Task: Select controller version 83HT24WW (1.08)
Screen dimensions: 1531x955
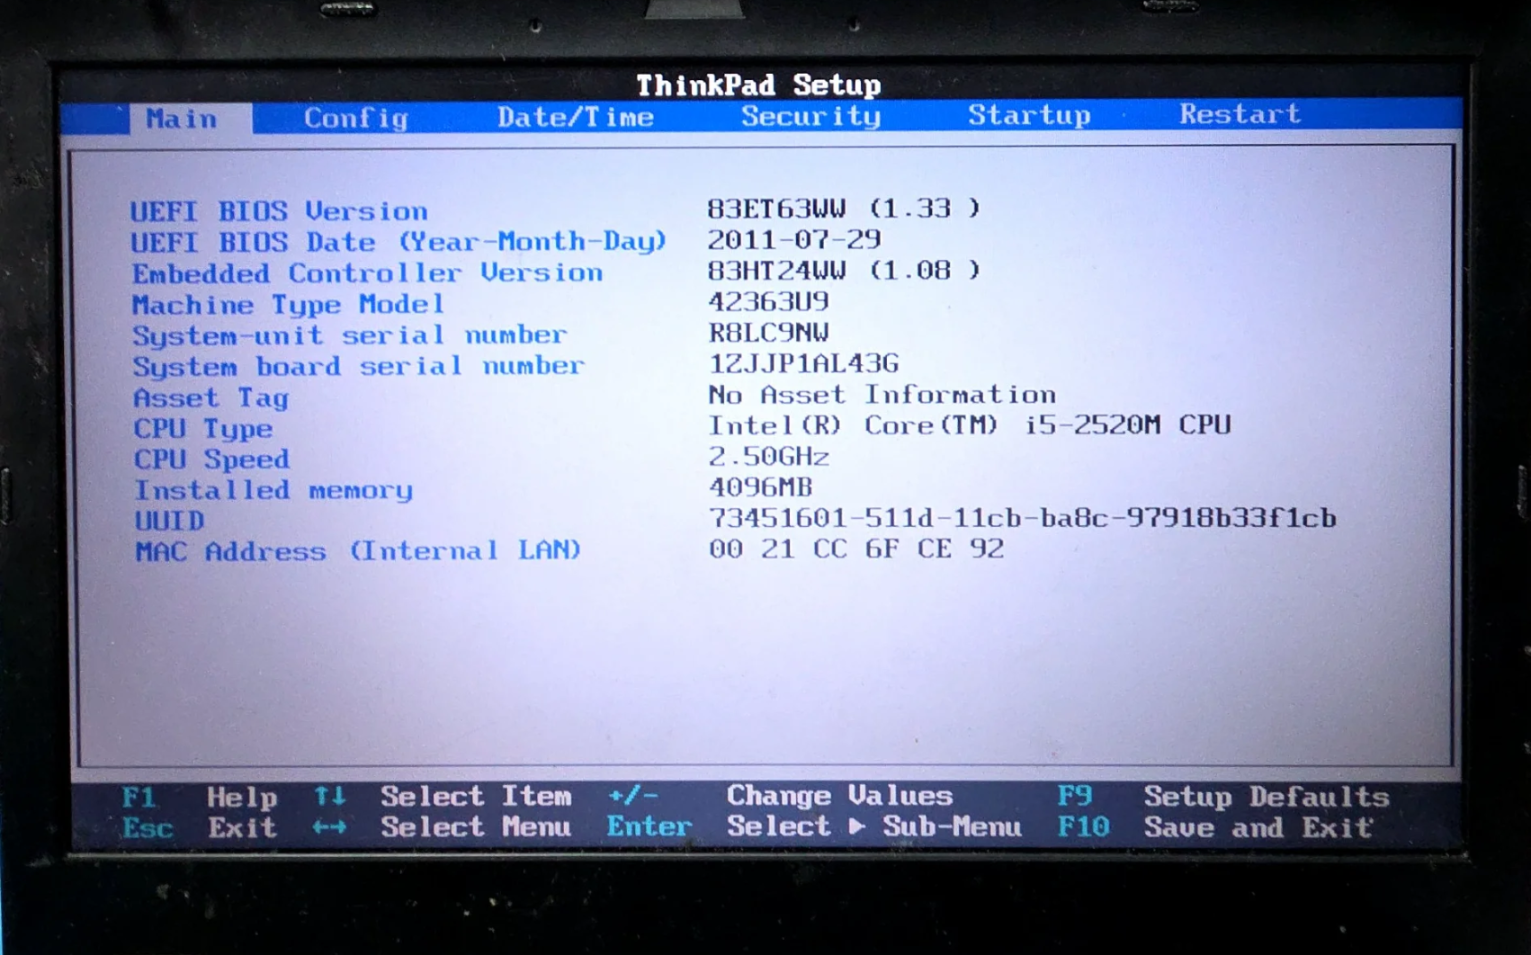Action: pyautogui.click(x=843, y=270)
